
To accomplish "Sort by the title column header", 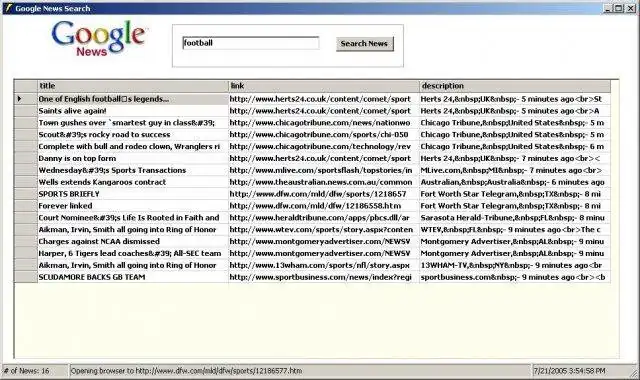I will point(133,86).
